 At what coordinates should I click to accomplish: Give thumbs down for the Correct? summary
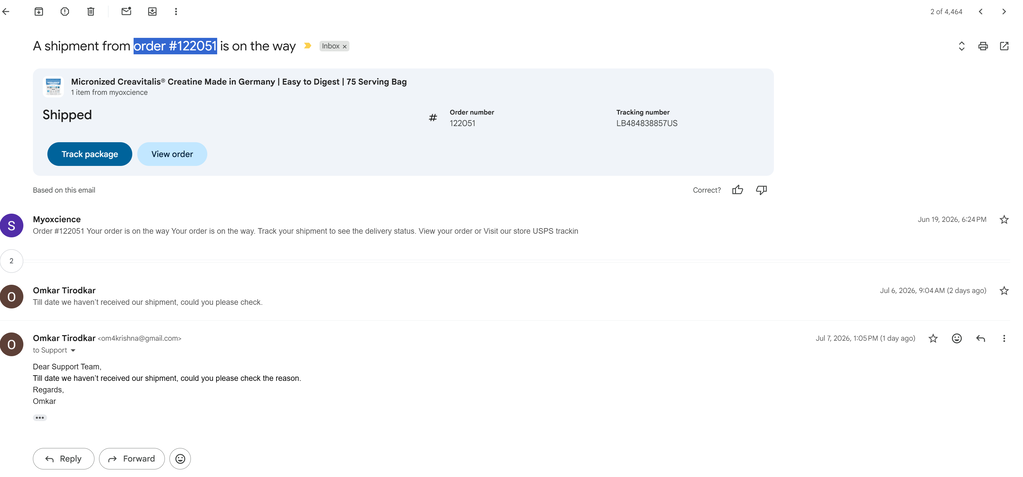(x=761, y=190)
